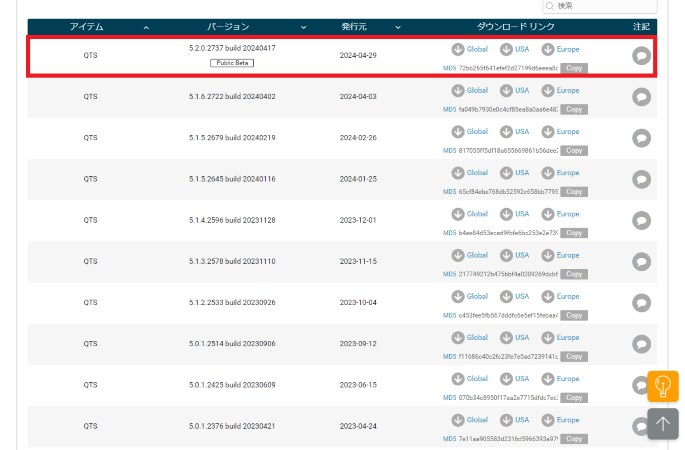Click the orange lightbulb tips button
This screenshot has width=685, height=450.
tap(663, 386)
